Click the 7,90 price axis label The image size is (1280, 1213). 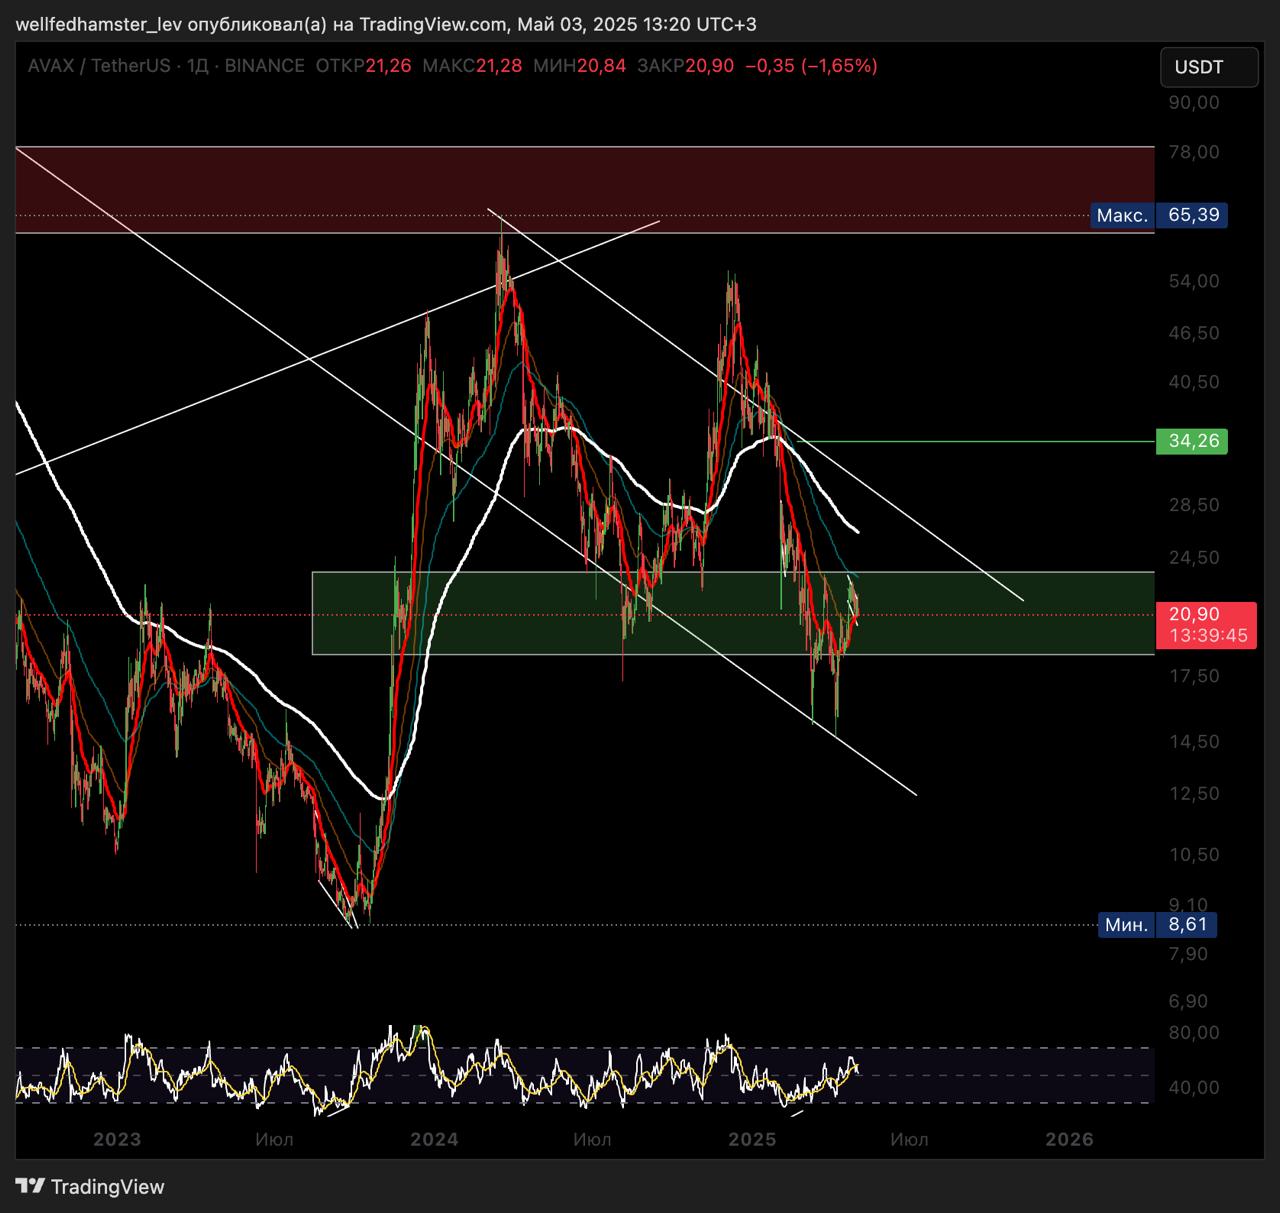point(1188,954)
